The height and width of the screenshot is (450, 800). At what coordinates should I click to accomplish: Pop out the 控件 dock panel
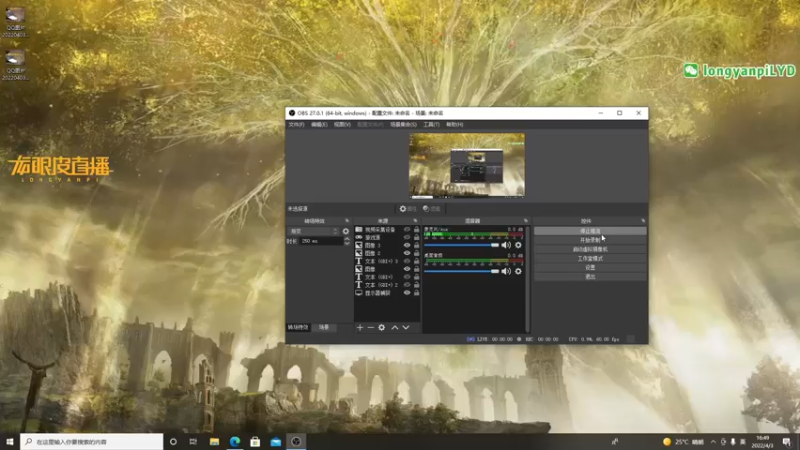pyautogui.click(x=643, y=221)
